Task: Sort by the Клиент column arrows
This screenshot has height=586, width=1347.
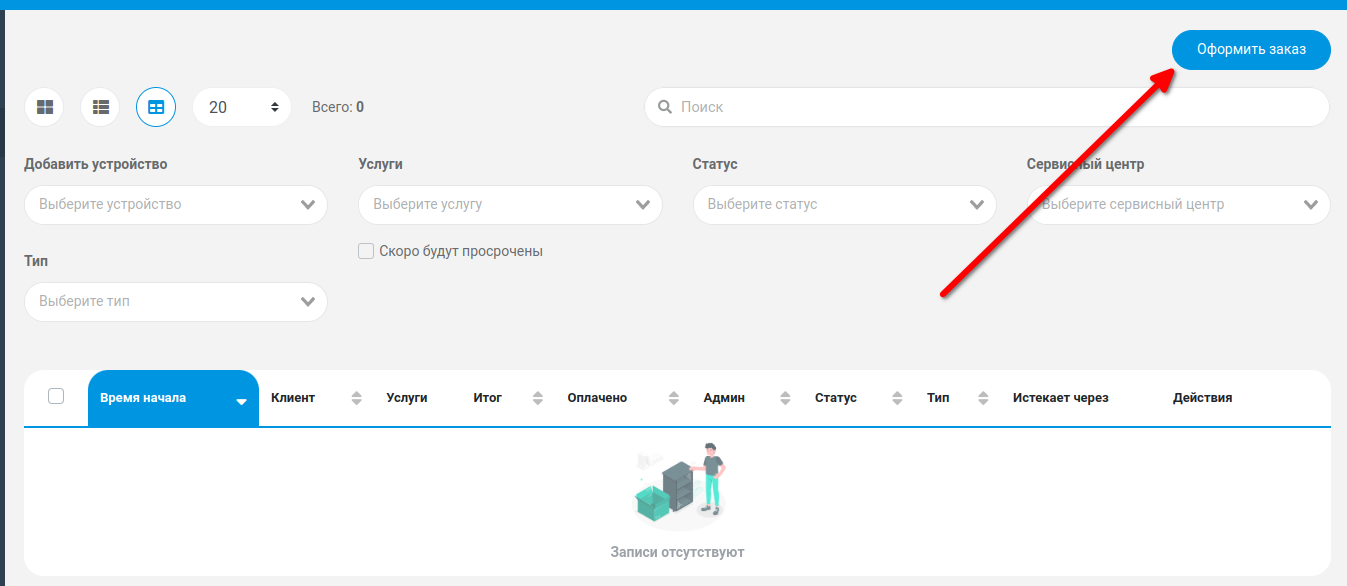Action: pos(357,398)
